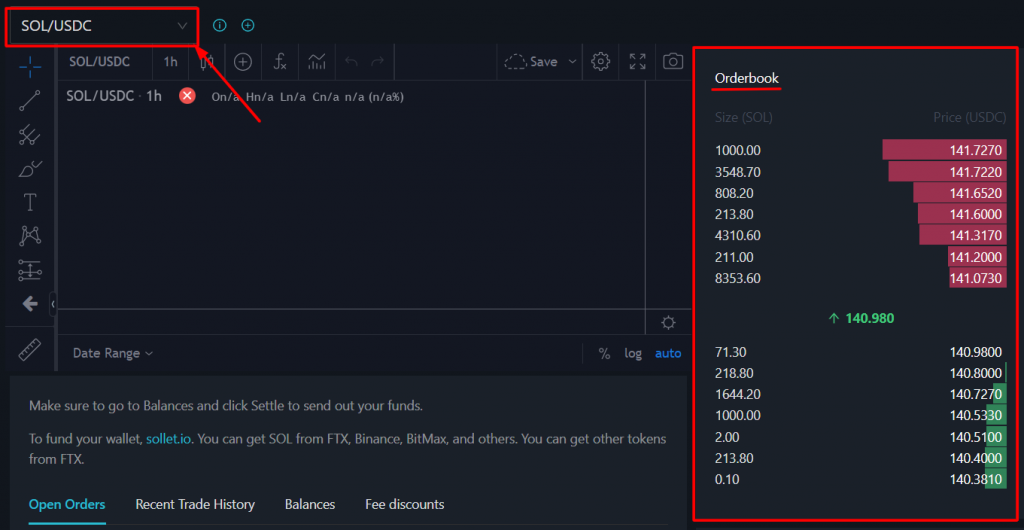The width and height of the screenshot is (1024, 530).
Task: Toggle percent scale on chart
Action: click(604, 353)
